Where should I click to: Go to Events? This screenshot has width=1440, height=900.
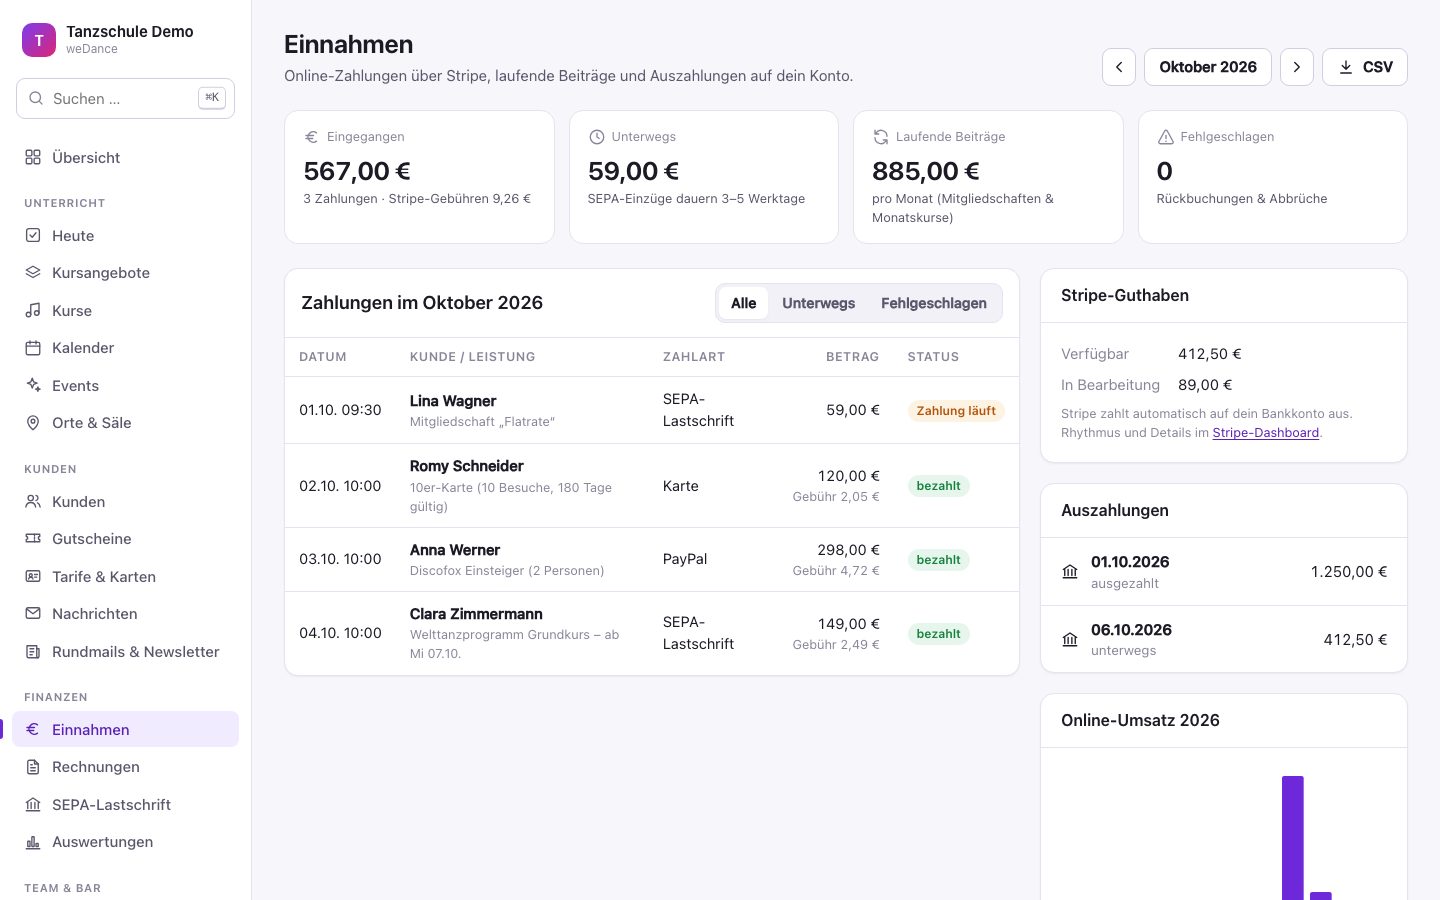pos(125,386)
